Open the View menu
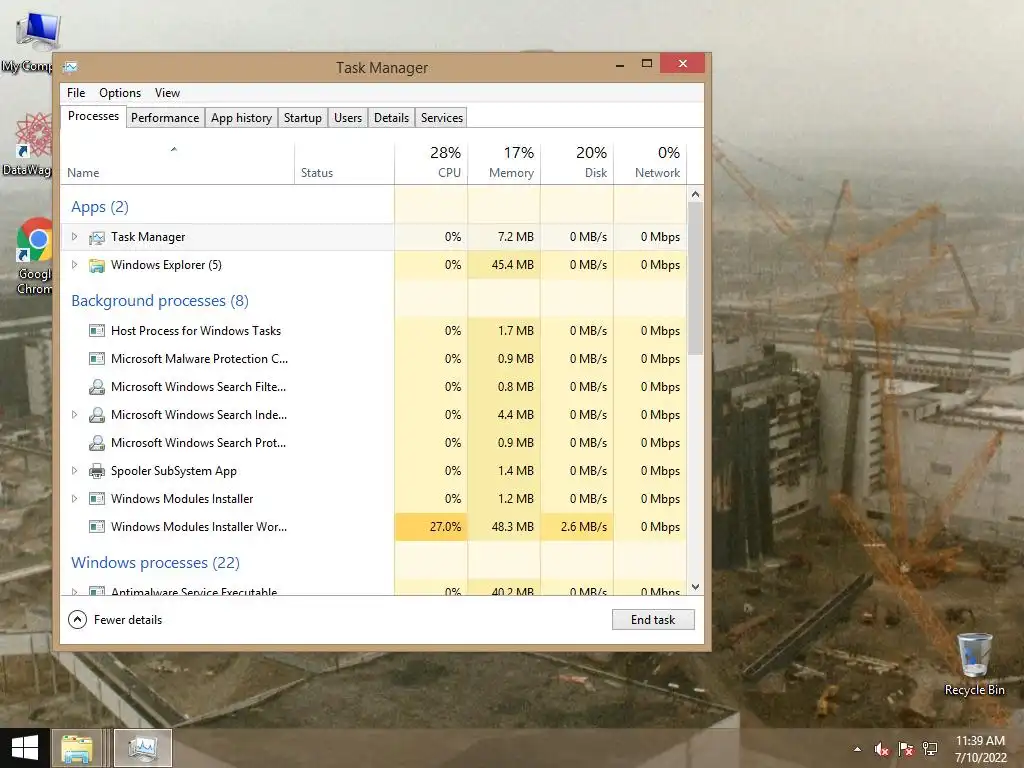The height and width of the screenshot is (768, 1024). (x=167, y=93)
